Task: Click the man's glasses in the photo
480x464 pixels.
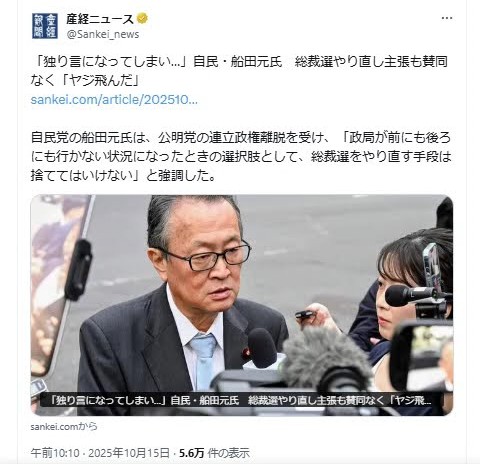Action: (206, 257)
